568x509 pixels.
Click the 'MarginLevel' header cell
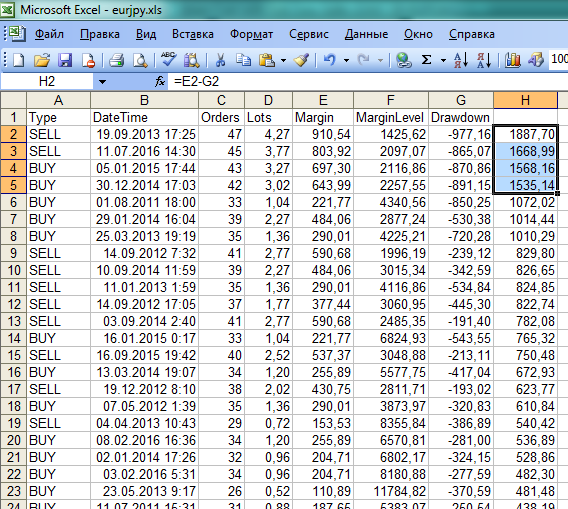391,117
